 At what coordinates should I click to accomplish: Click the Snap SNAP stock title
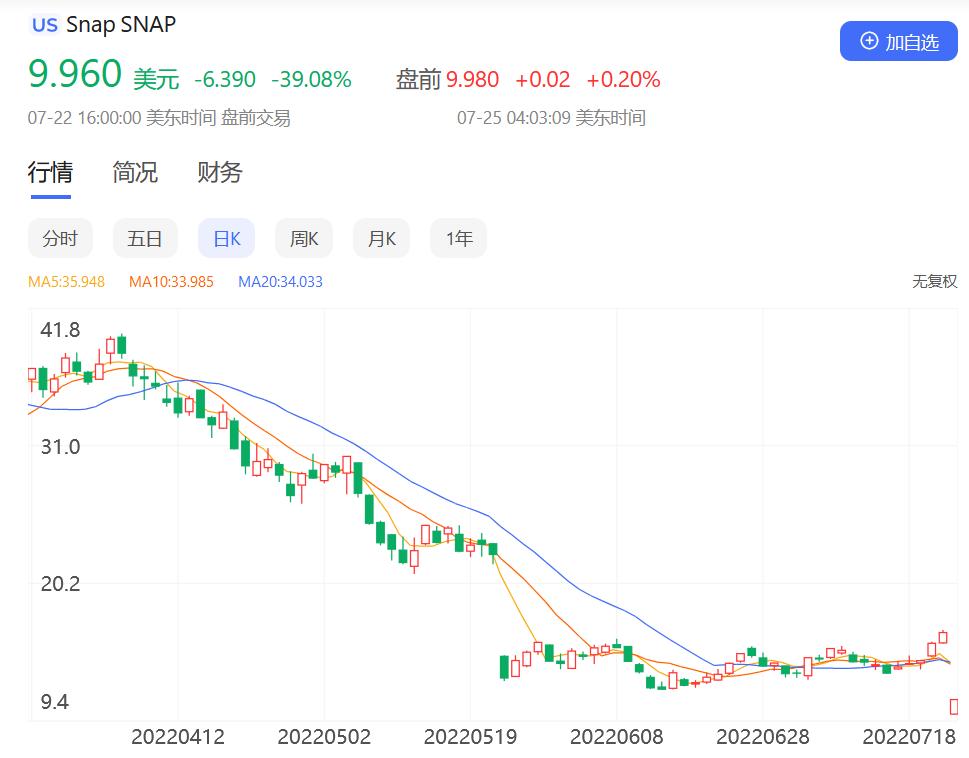click(121, 25)
